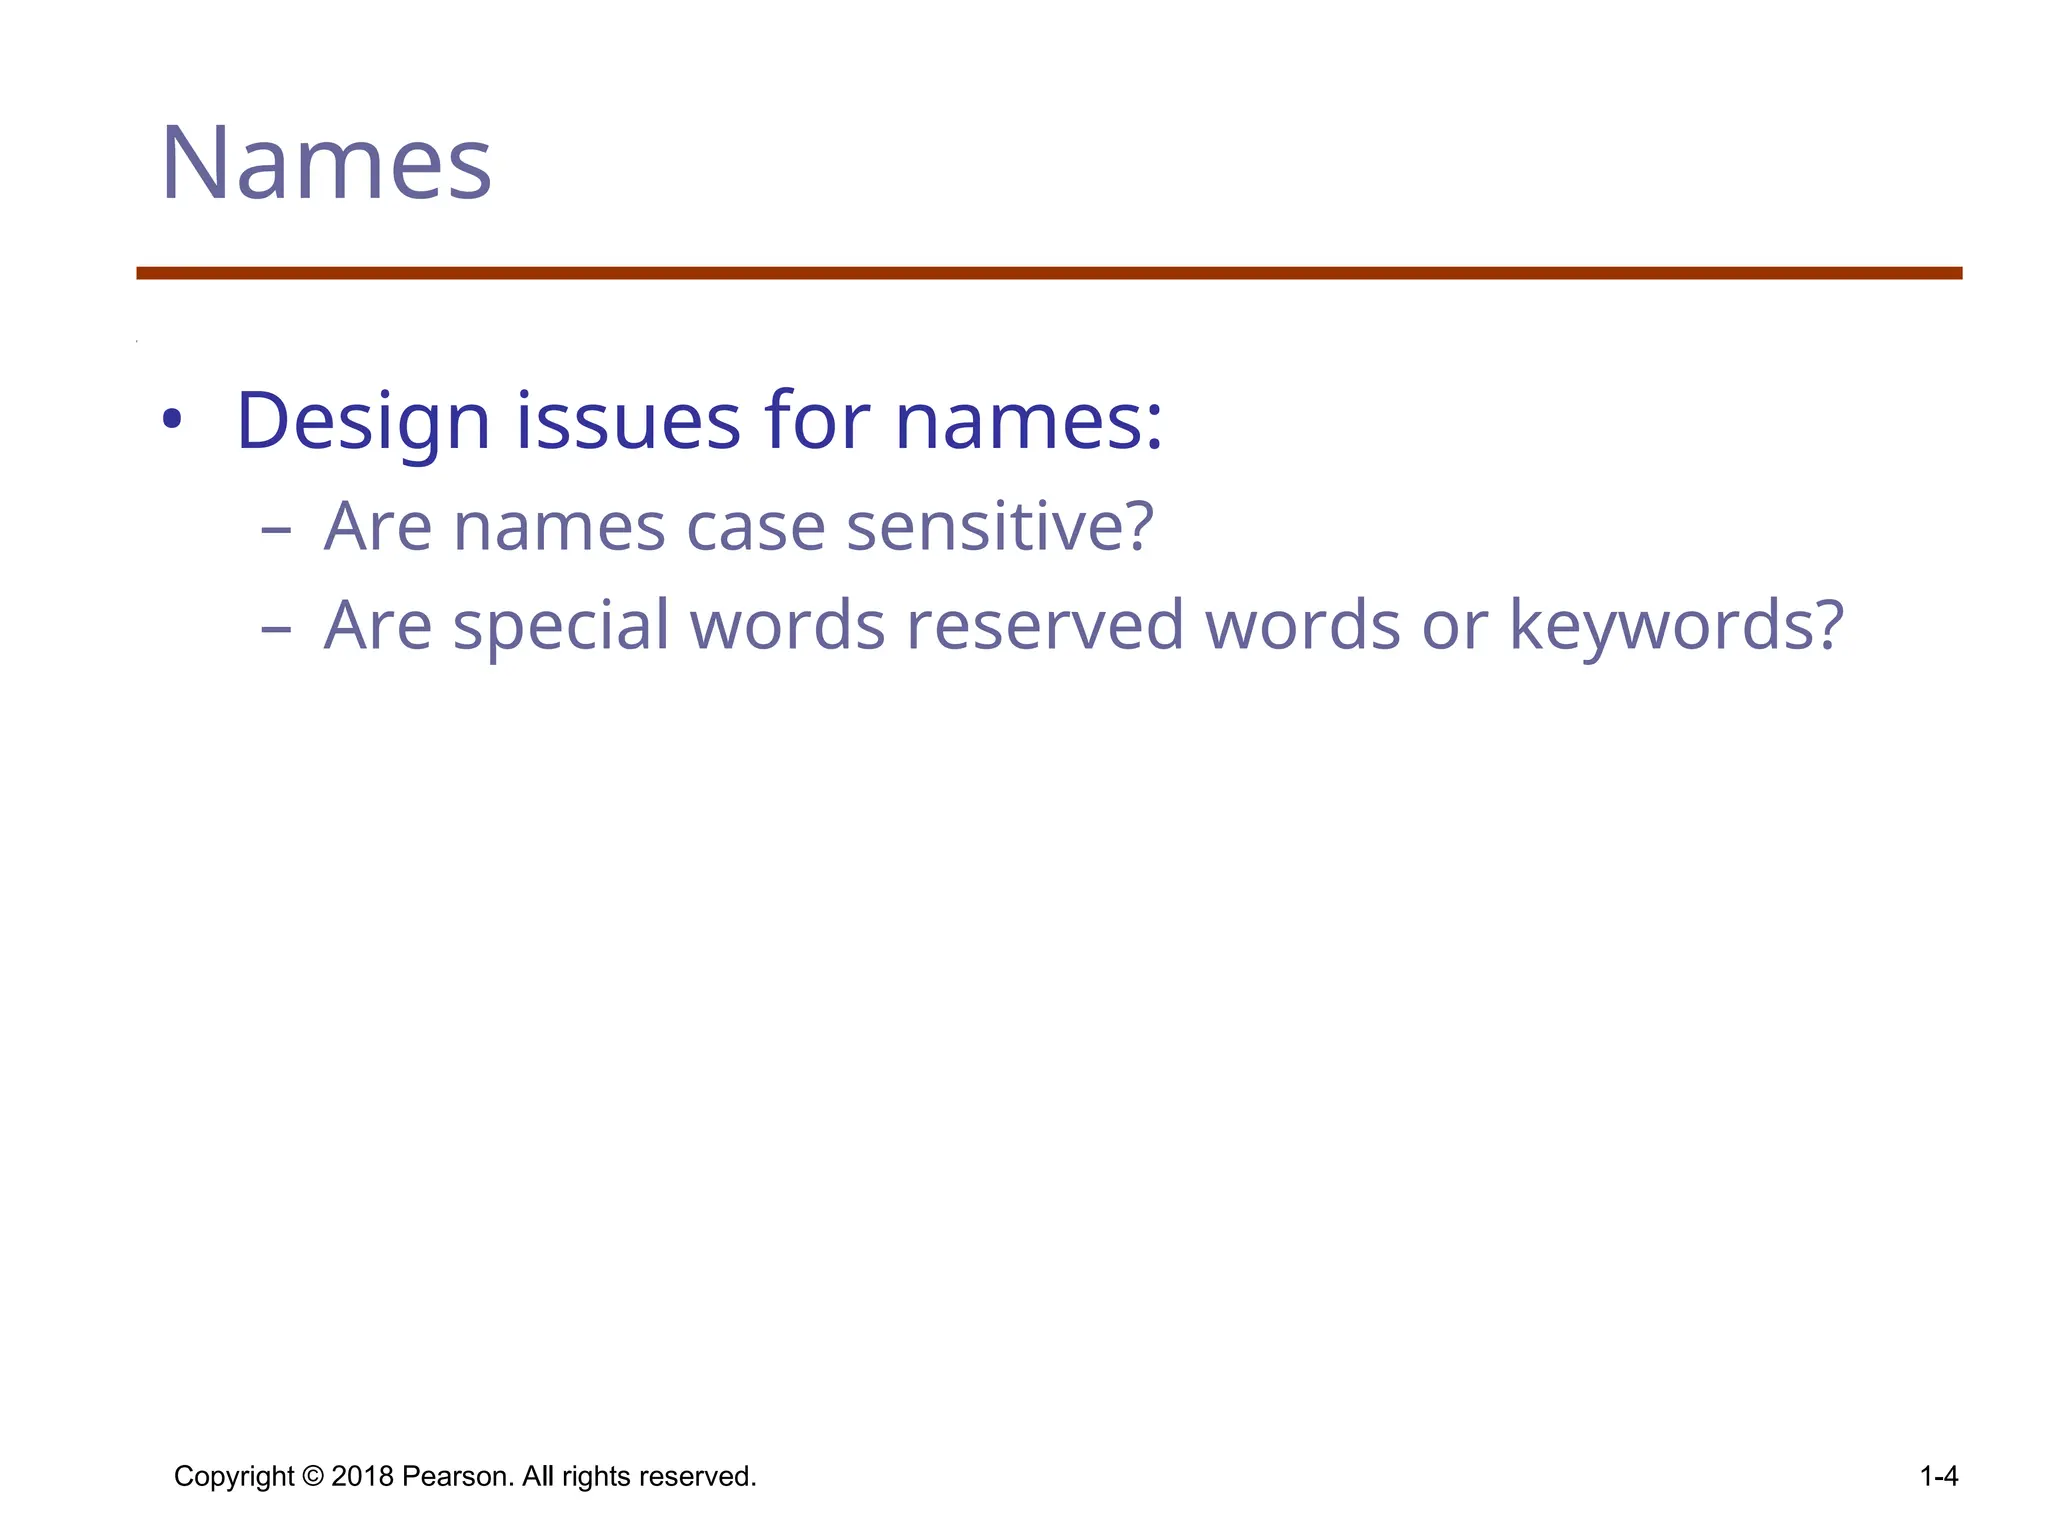2048x1536 pixels.
Task: Click 'All rights reserved.' in footer
Action: point(639,1476)
